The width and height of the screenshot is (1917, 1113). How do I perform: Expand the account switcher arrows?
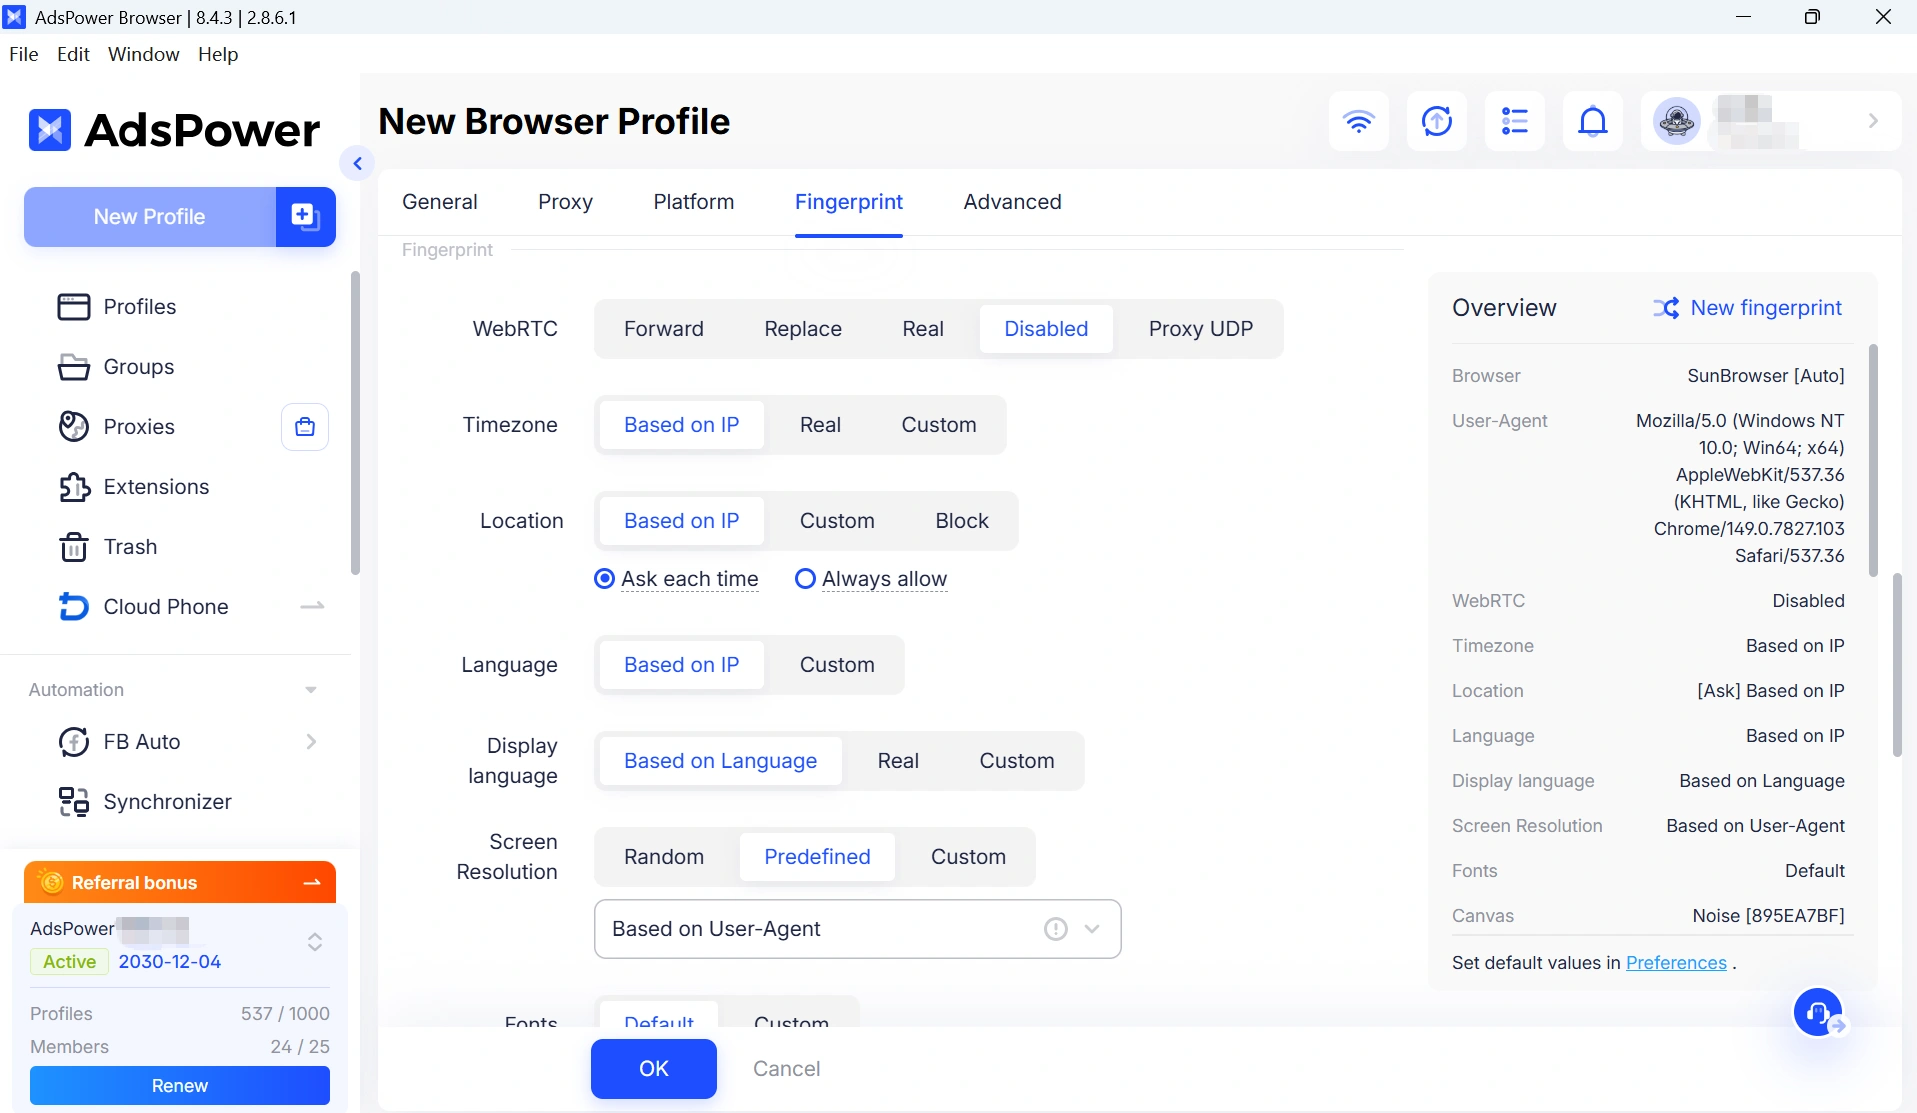[x=314, y=942]
